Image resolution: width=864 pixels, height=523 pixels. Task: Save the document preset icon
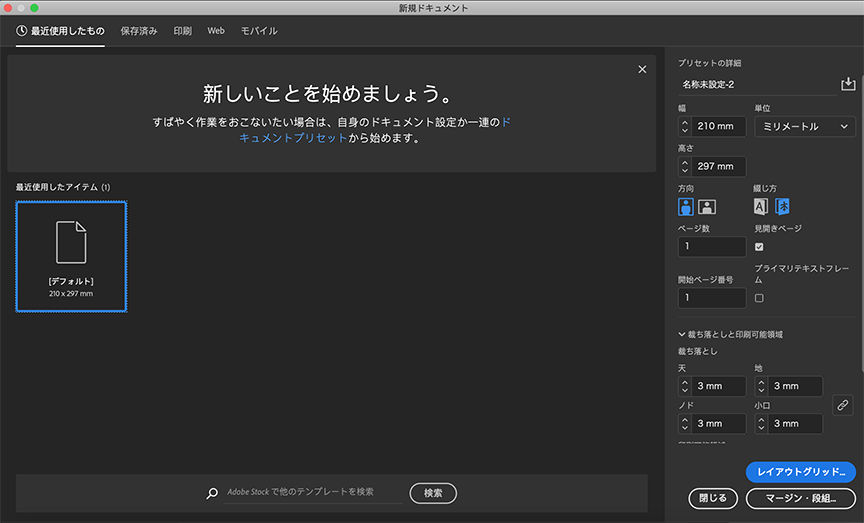pos(847,84)
